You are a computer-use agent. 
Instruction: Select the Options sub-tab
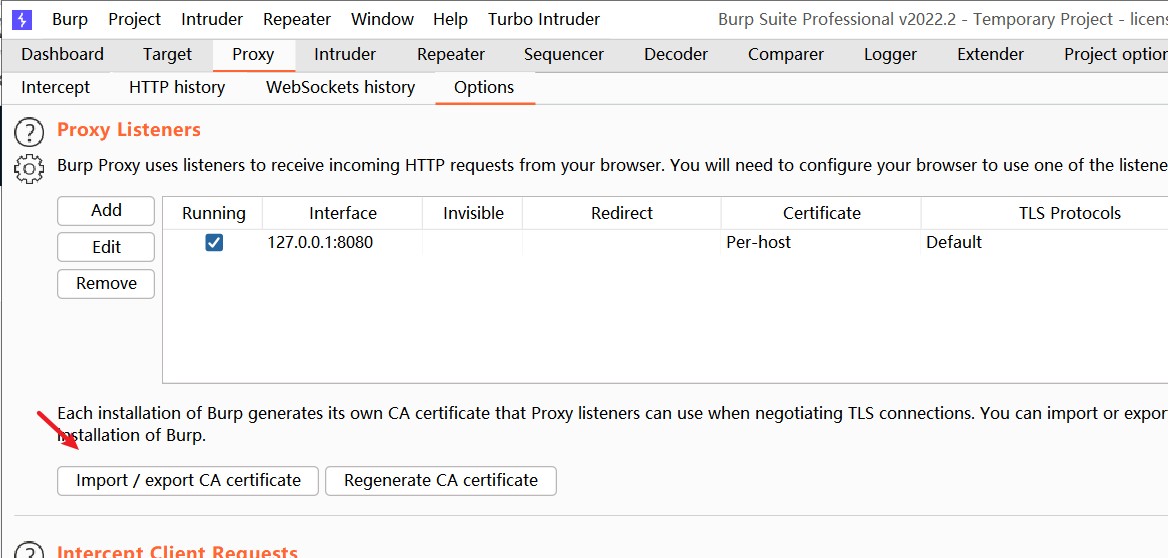484,87
